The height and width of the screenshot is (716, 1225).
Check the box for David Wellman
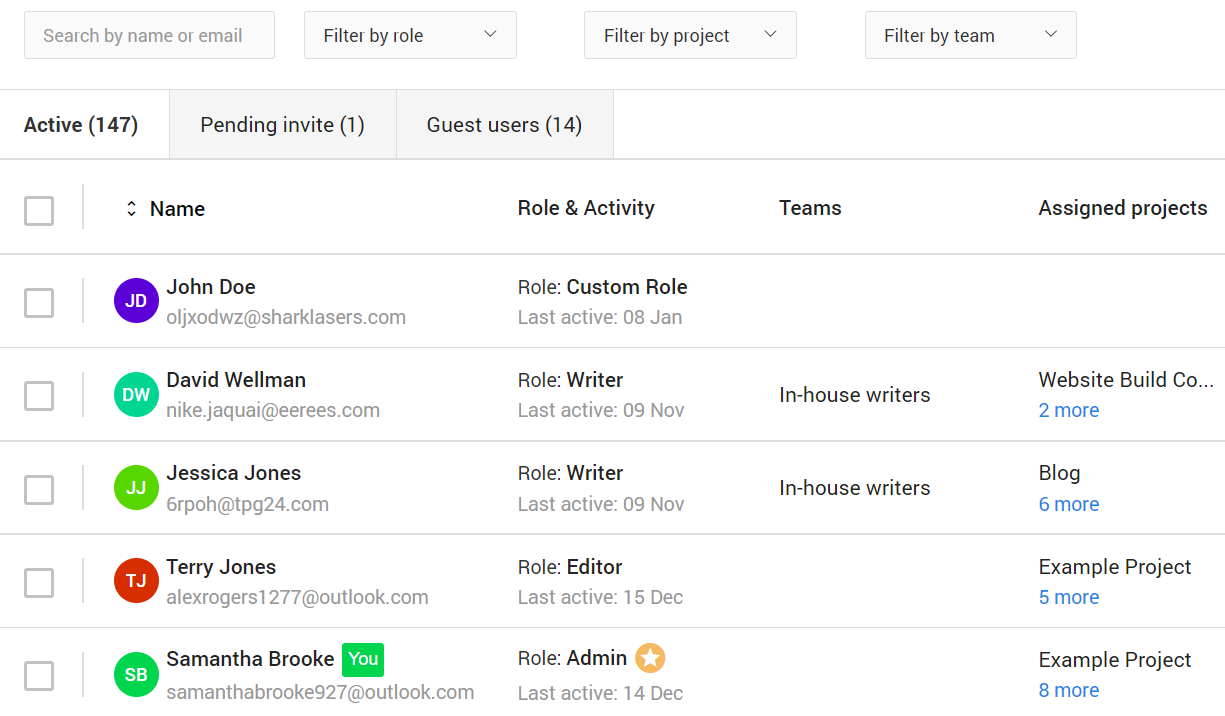(39, 396)
